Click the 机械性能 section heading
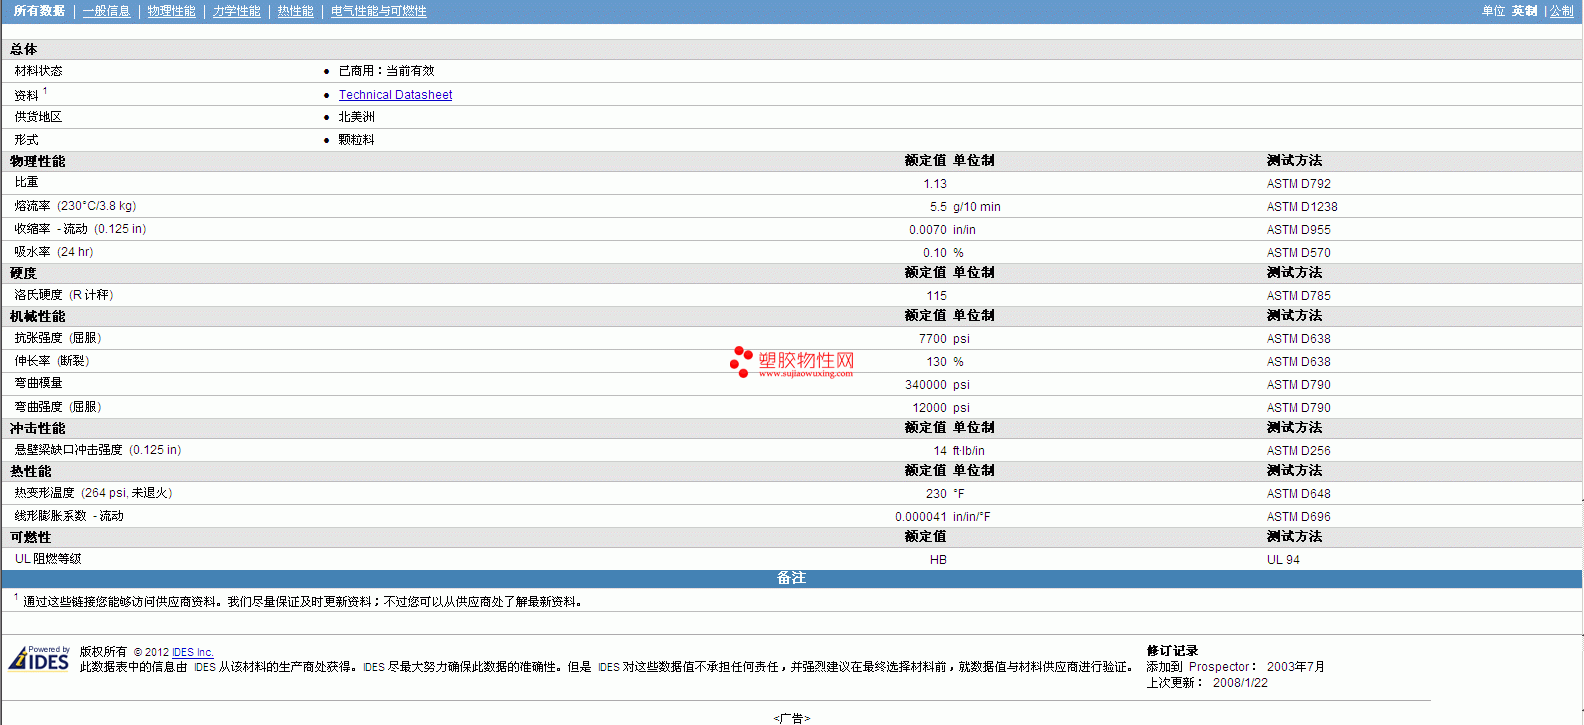1584x725 pixels. (37, 316)
